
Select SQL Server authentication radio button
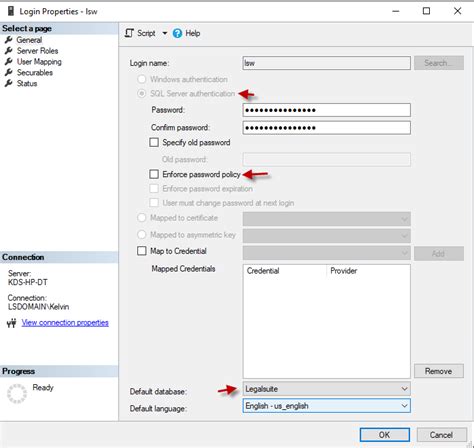(142, 94)
